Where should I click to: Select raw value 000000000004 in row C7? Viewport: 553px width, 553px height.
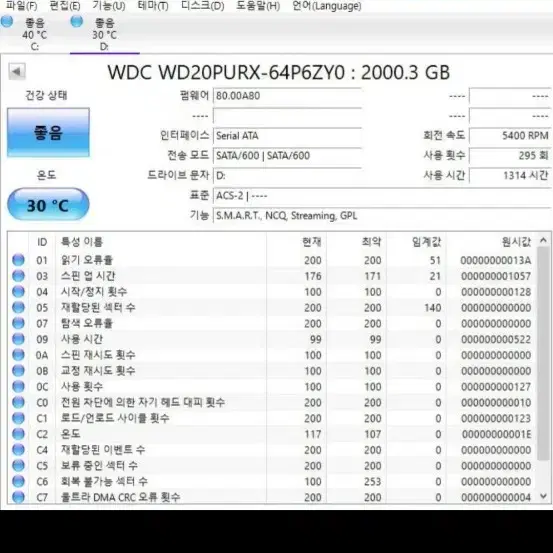coord(496,497)
